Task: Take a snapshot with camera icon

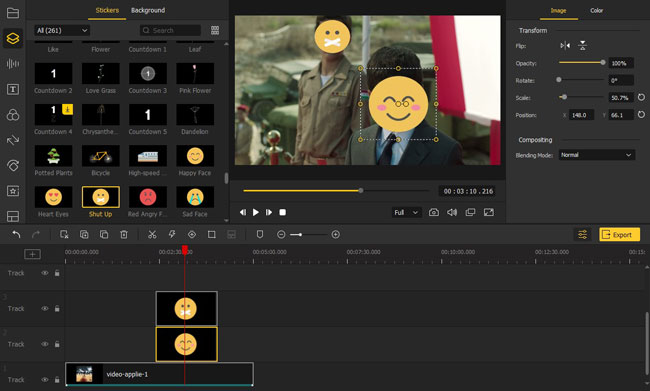Action: 434,212
